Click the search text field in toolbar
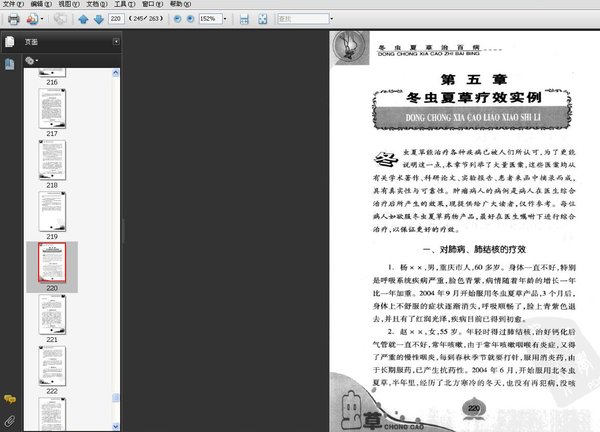 pos(303,18)
